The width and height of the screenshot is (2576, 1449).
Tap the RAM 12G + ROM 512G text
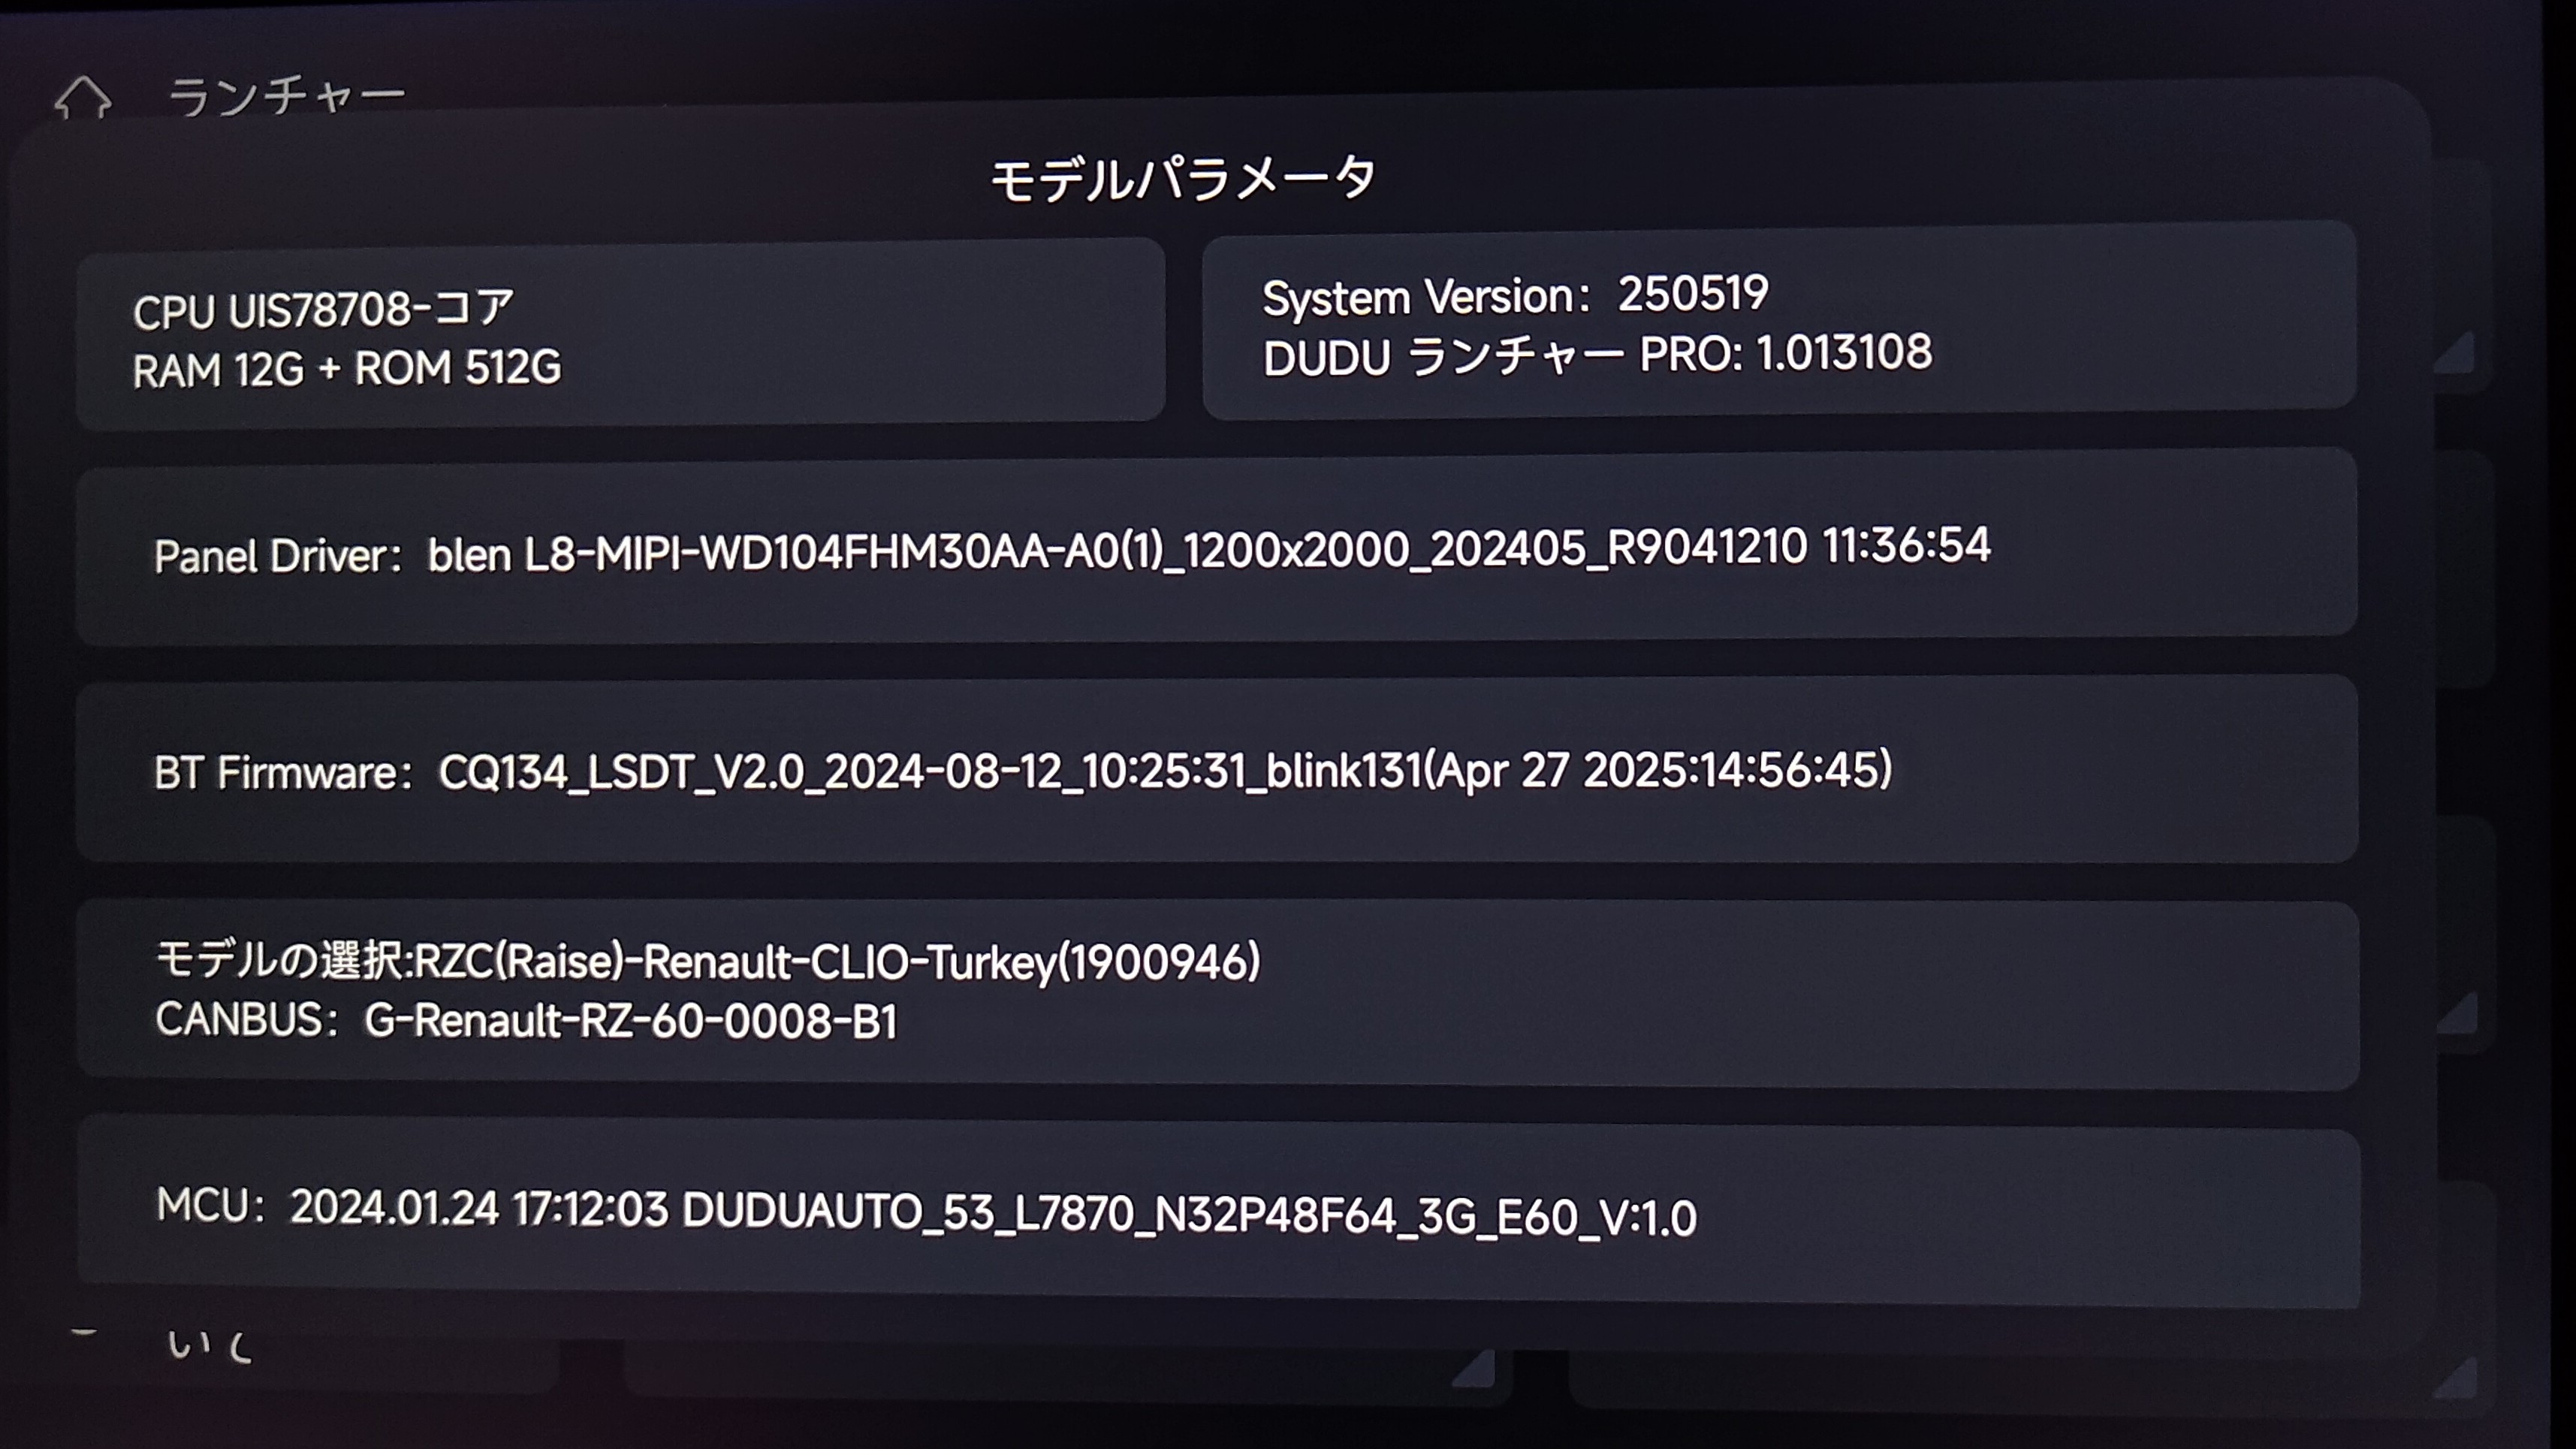347,369
